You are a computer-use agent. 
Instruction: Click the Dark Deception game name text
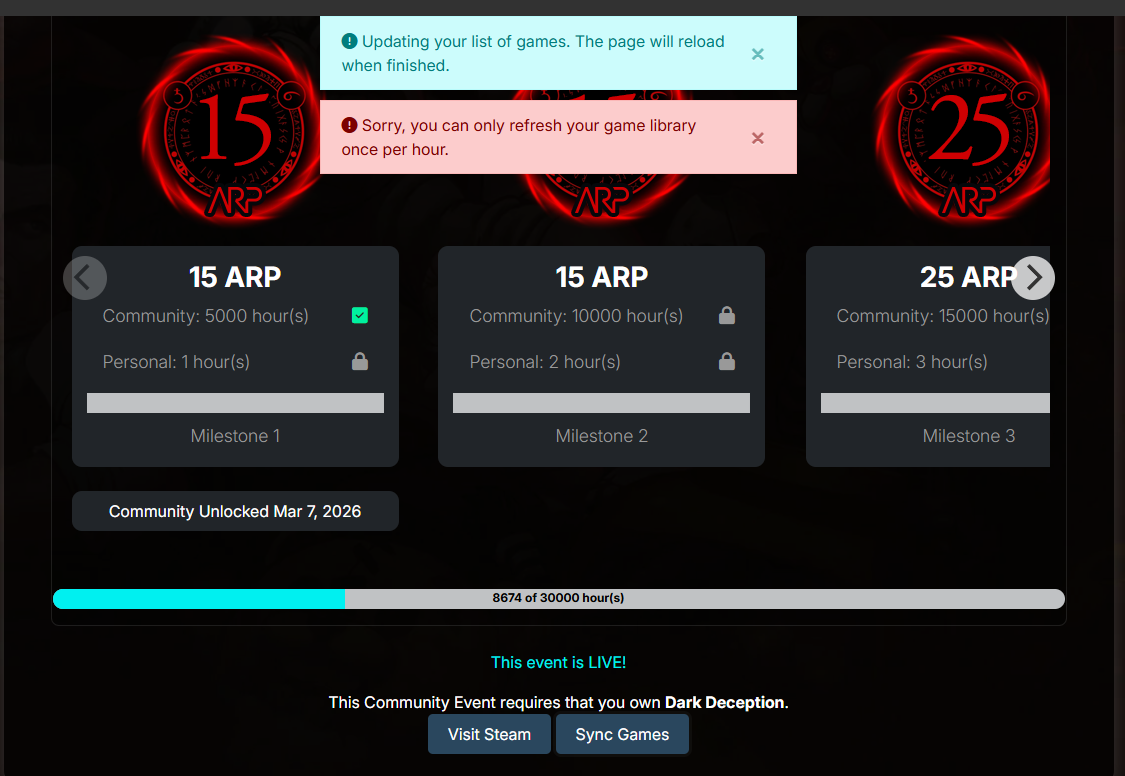[724, 702]
